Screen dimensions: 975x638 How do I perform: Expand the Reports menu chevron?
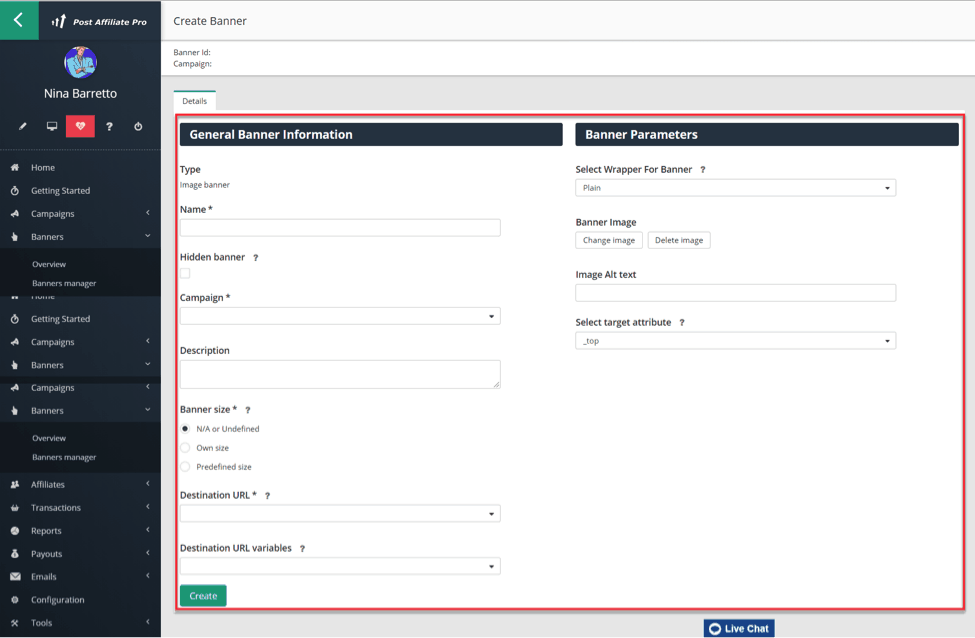point(148,530)
